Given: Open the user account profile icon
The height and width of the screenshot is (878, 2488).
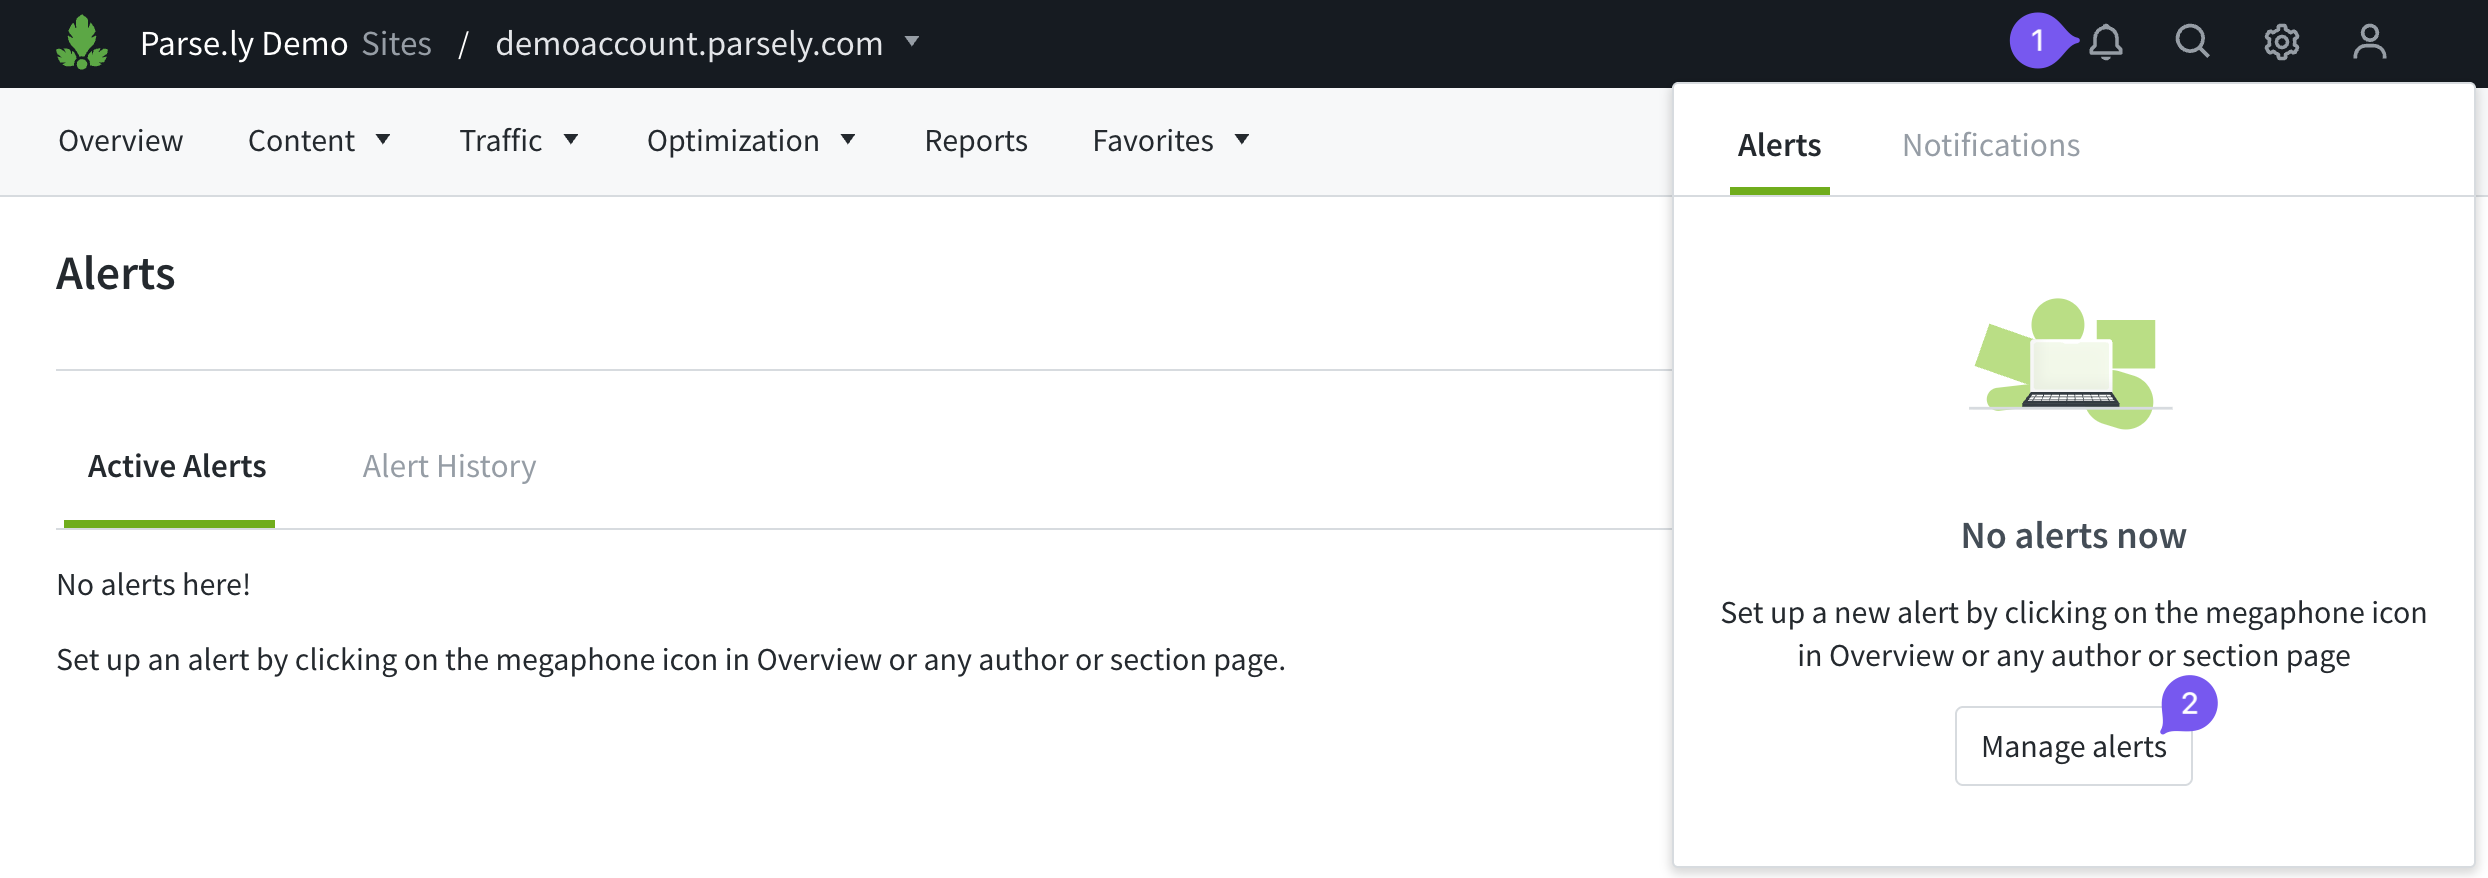Looking at the screenshot, I should point(2369,42).
